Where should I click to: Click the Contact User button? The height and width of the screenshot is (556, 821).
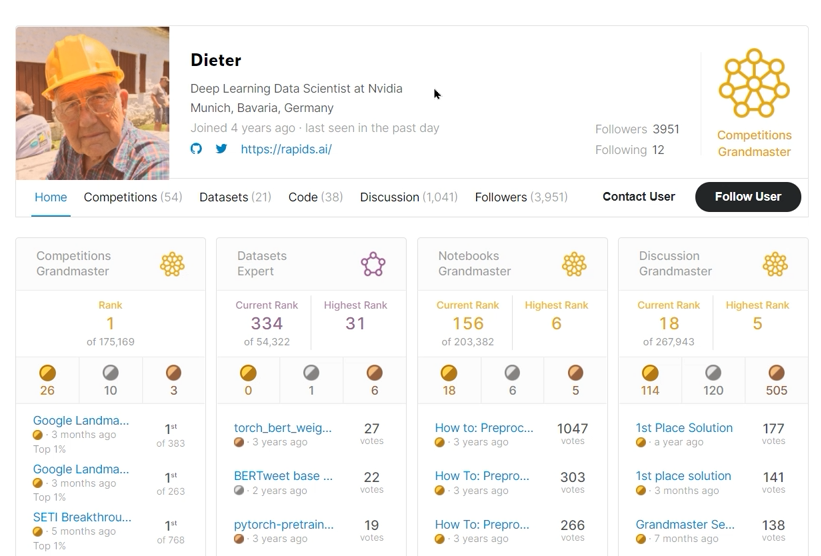click(x=638, y=197)
